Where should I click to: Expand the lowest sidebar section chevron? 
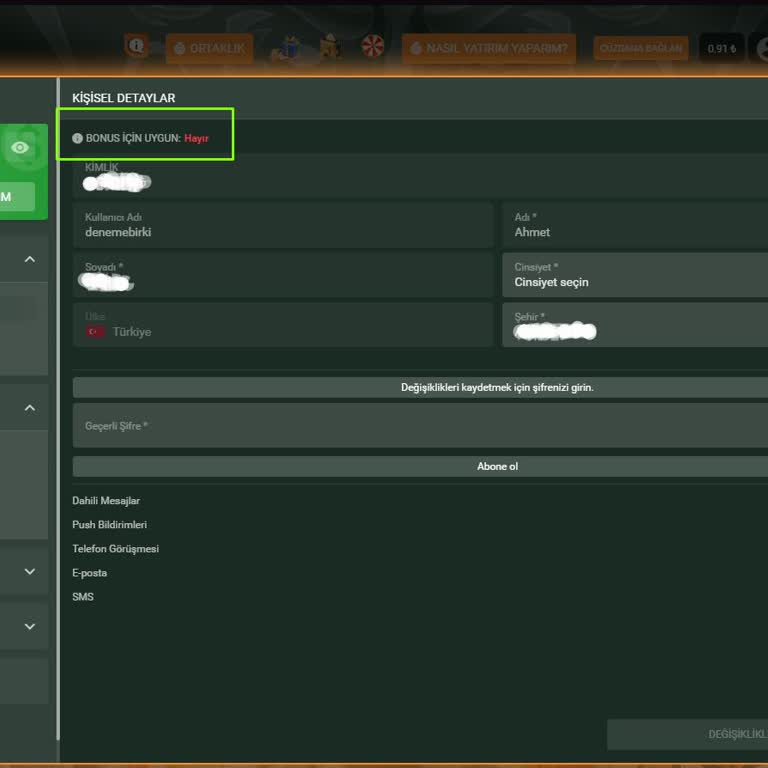click(29, 626)
